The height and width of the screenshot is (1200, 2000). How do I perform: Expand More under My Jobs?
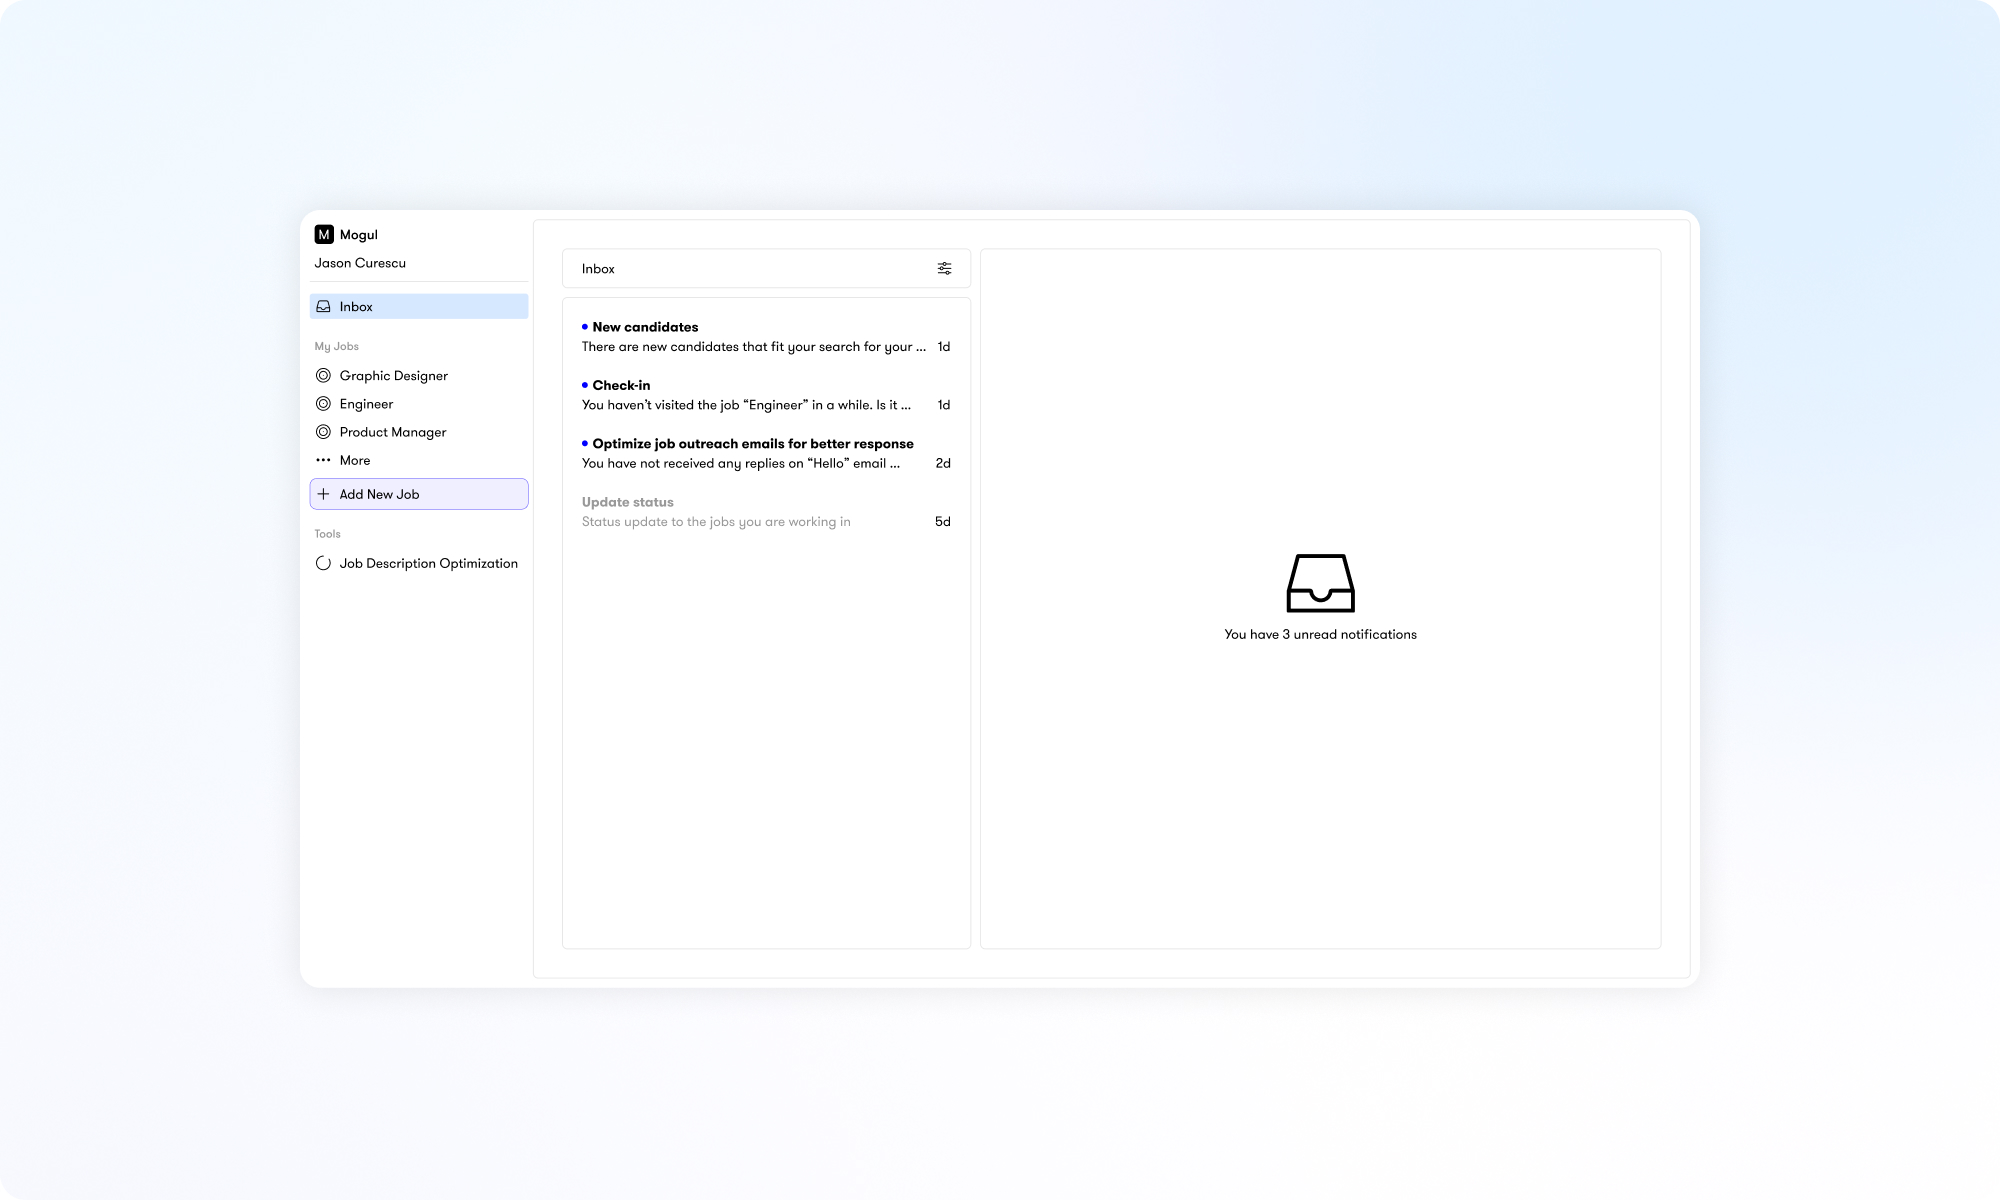coord(354,460)
